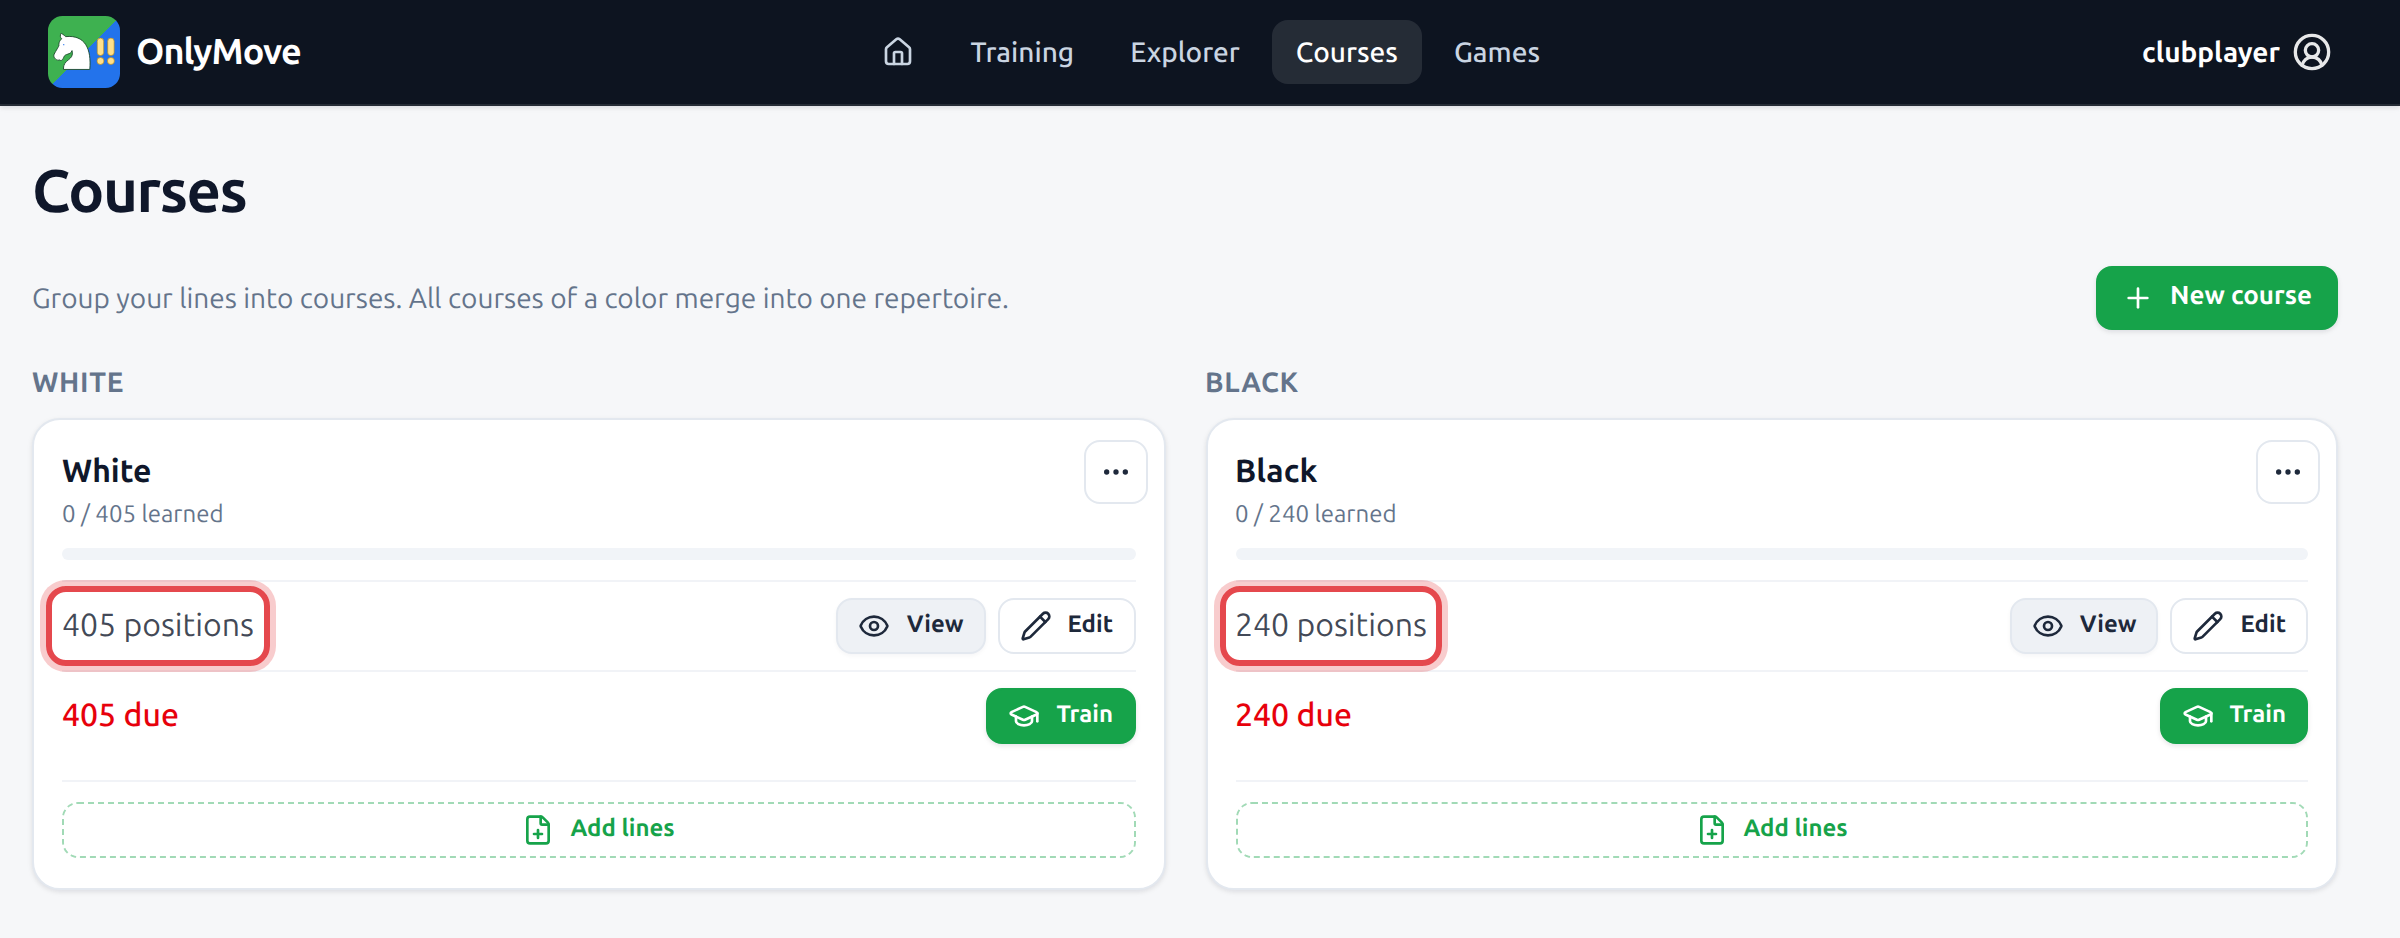2400x938 pixels.
Task: Click the OnlyMove knight logo
Action: tap(84, 52)
